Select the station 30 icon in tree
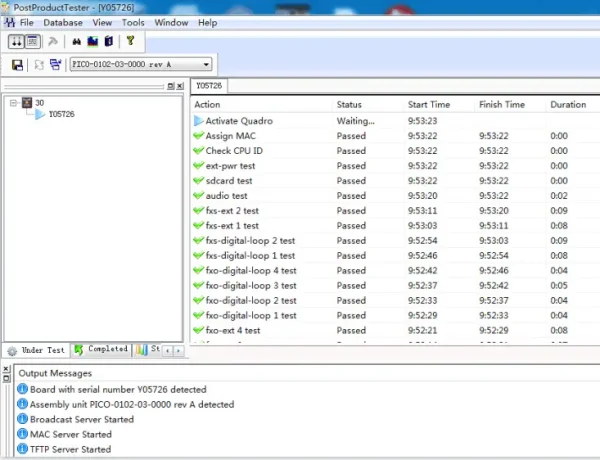This screenshot has width=600, height=460. pos(27,103)
